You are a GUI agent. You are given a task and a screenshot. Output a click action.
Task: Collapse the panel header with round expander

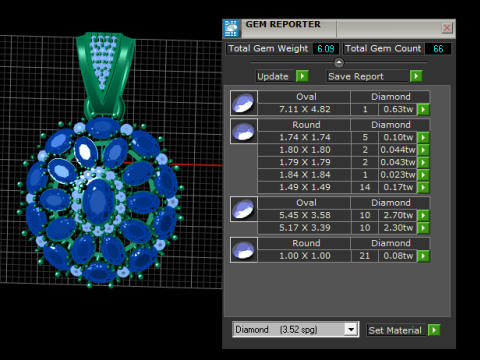[339, 62]
